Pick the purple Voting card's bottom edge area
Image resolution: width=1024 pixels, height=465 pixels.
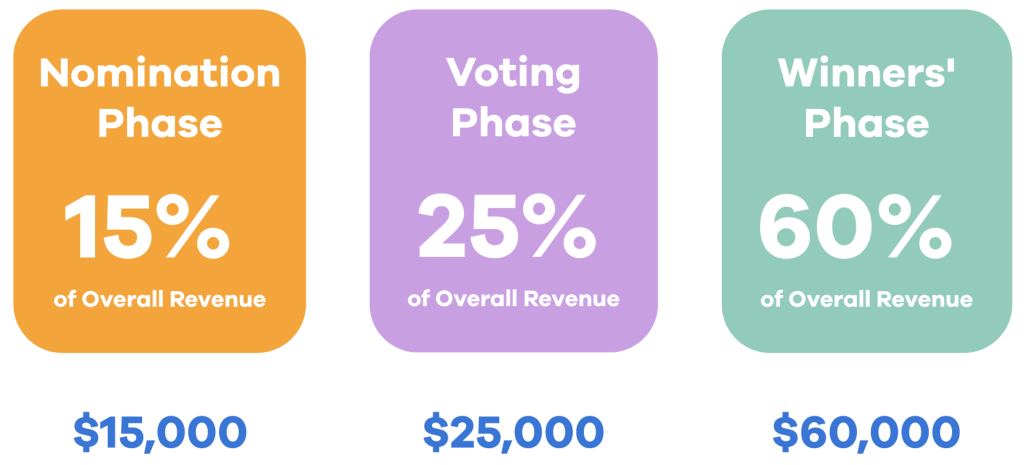[513, 340]
